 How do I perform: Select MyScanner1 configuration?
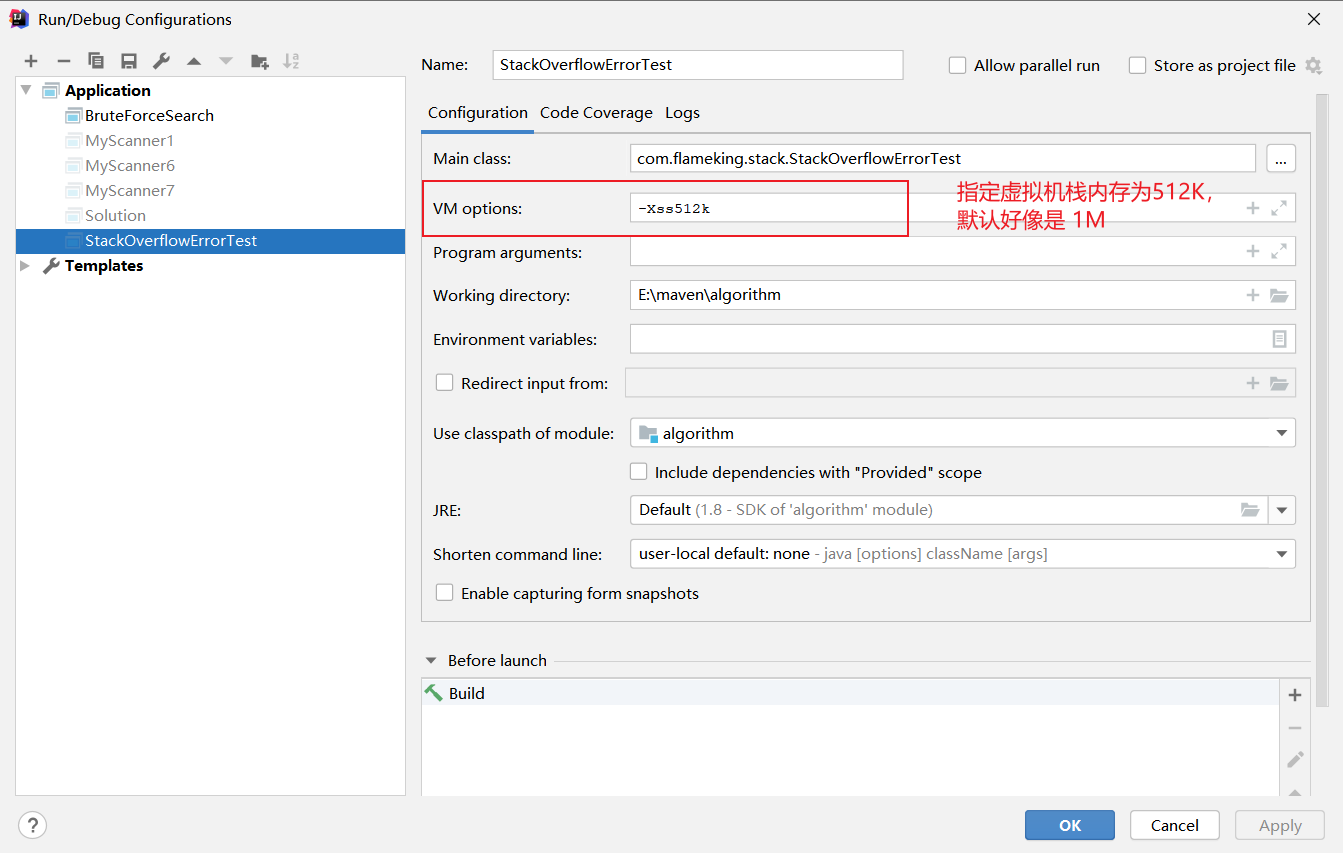pos(129,140)
